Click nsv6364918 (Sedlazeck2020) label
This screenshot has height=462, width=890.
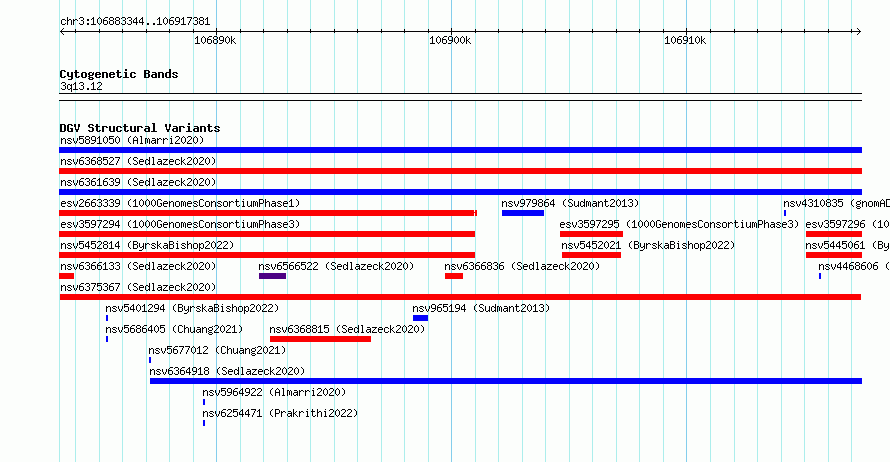[x=227, y=371]
